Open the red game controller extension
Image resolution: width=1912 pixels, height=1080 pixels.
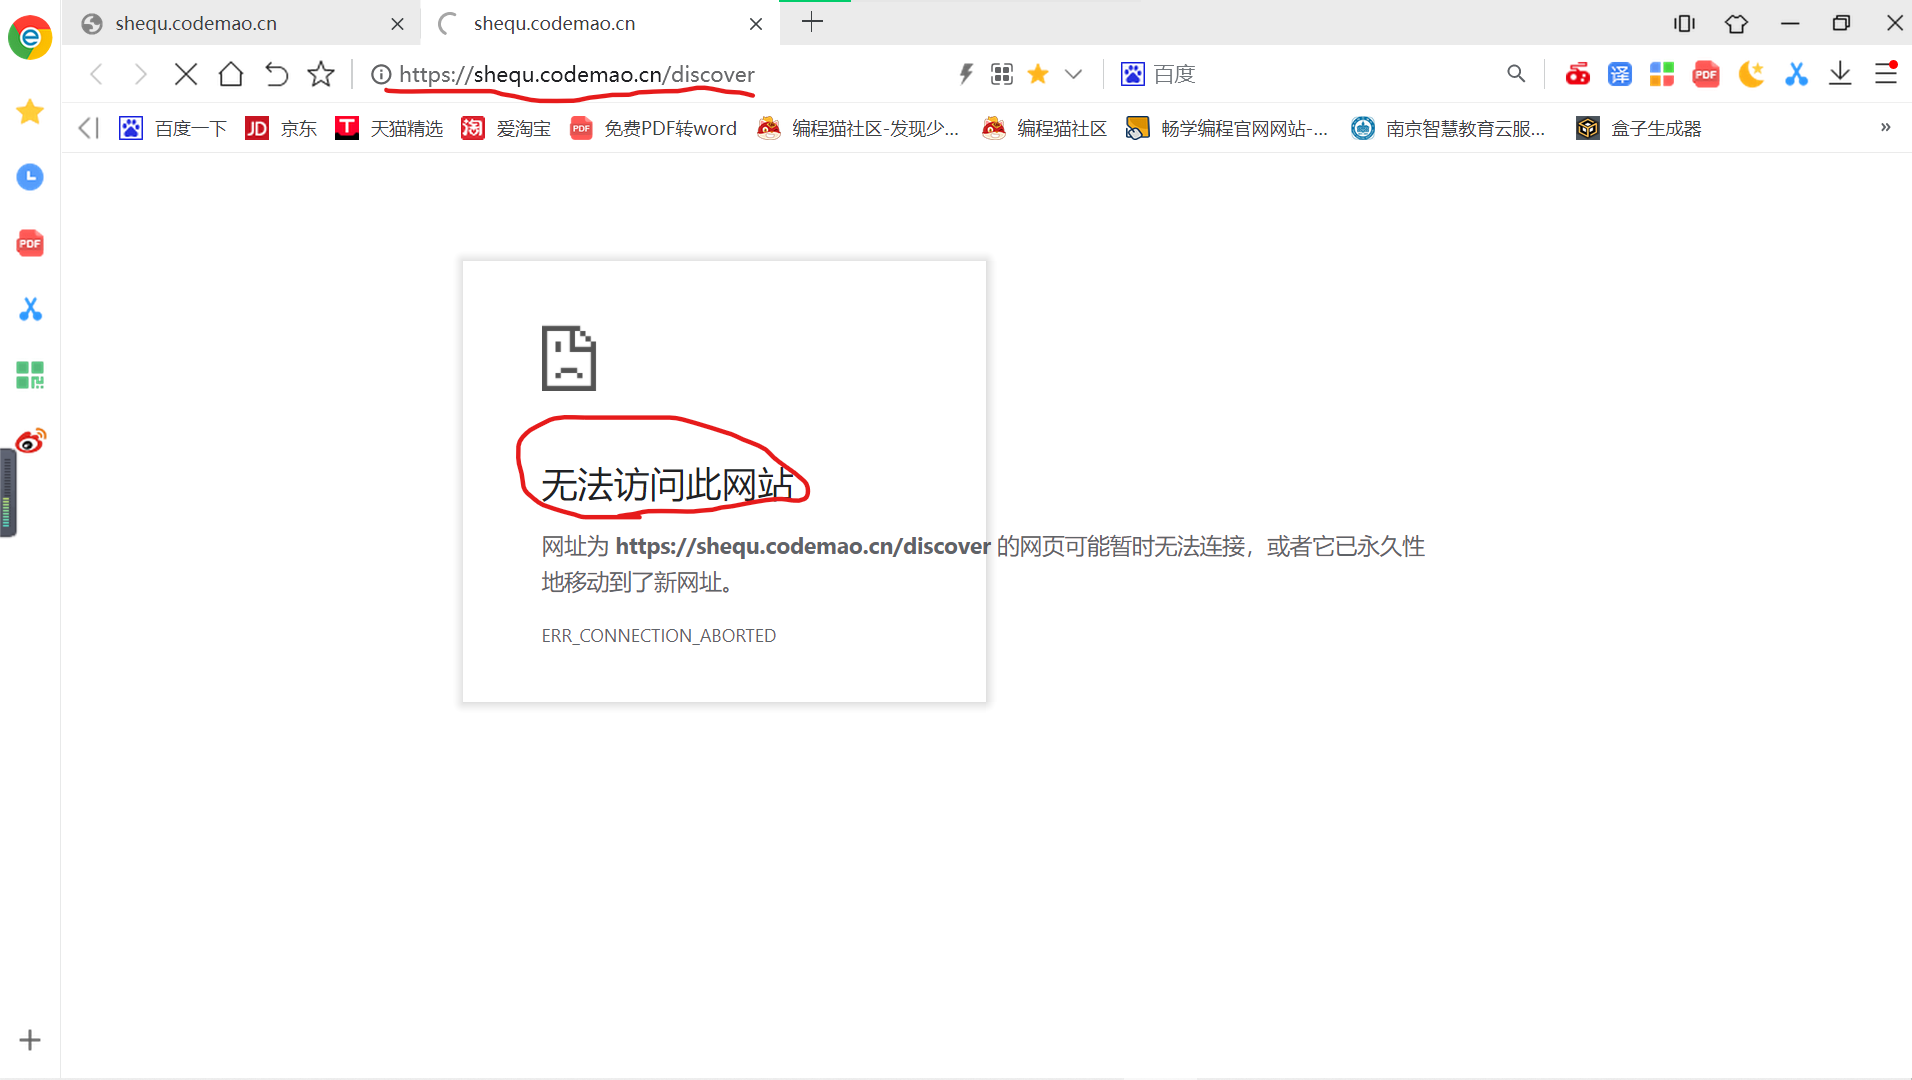point(1578,74)
